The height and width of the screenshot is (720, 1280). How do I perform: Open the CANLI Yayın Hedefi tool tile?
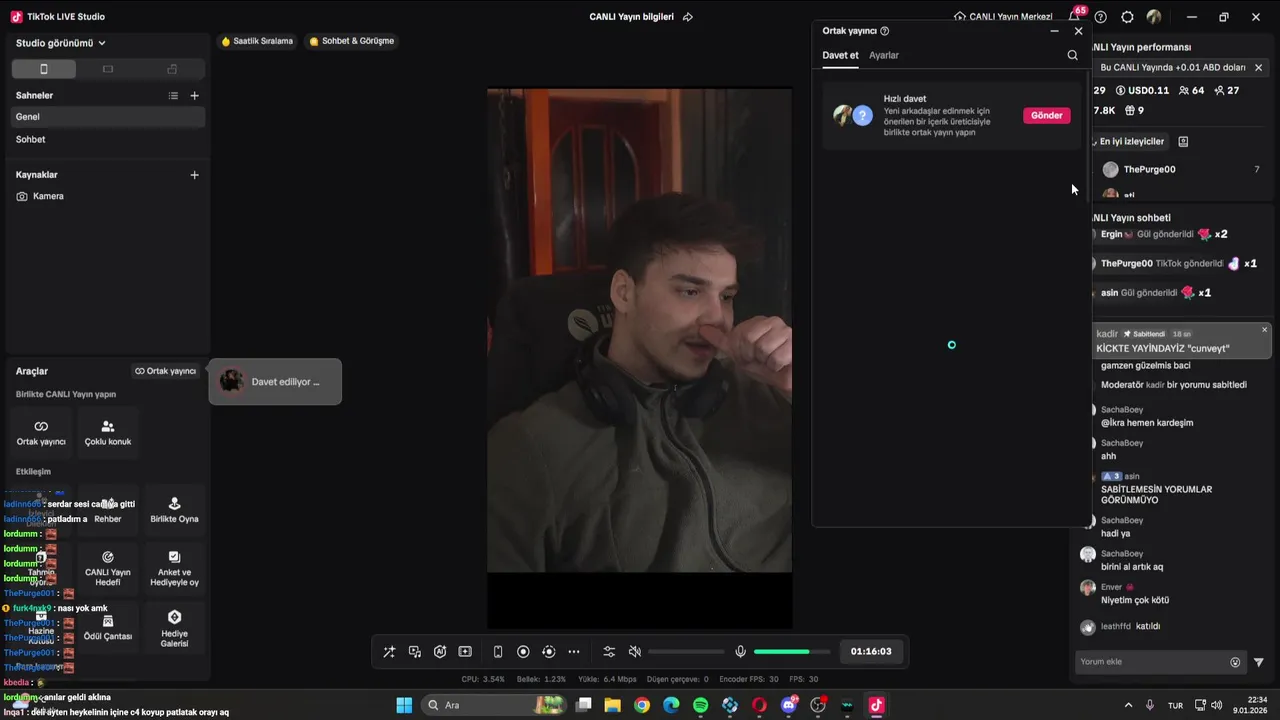108,567
